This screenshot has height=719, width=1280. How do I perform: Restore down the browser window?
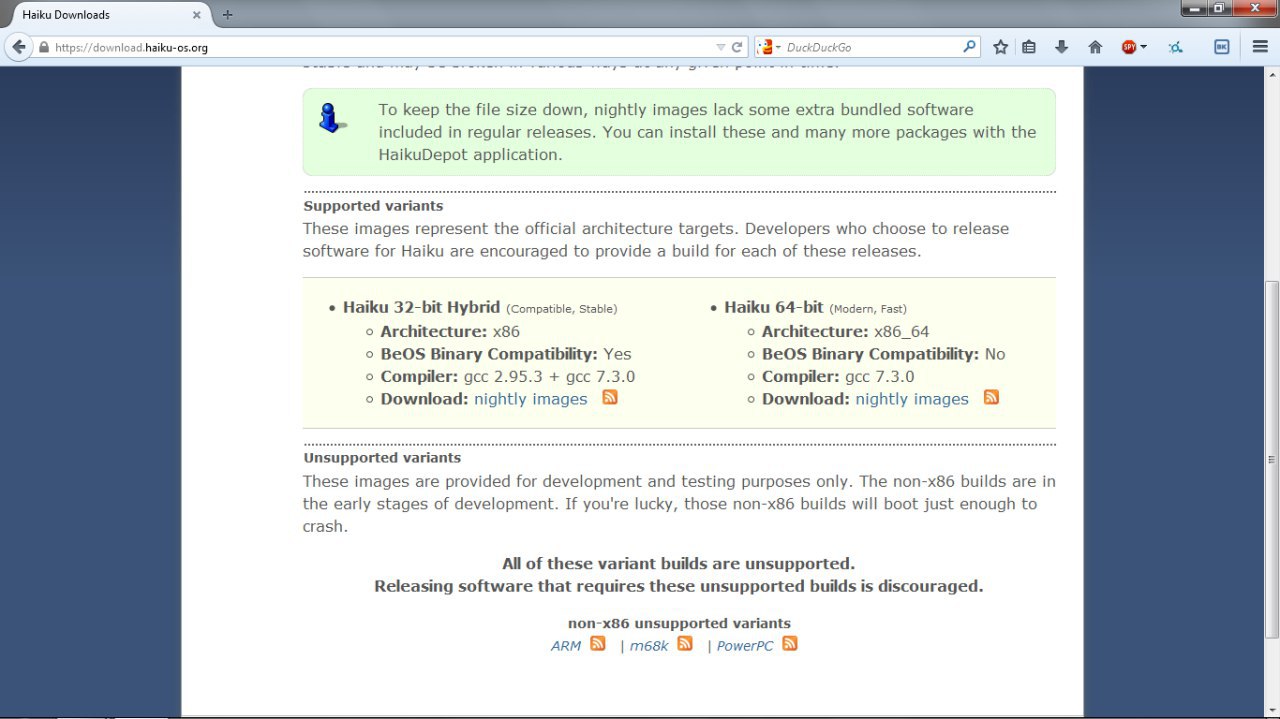(x=1220, y=8)
